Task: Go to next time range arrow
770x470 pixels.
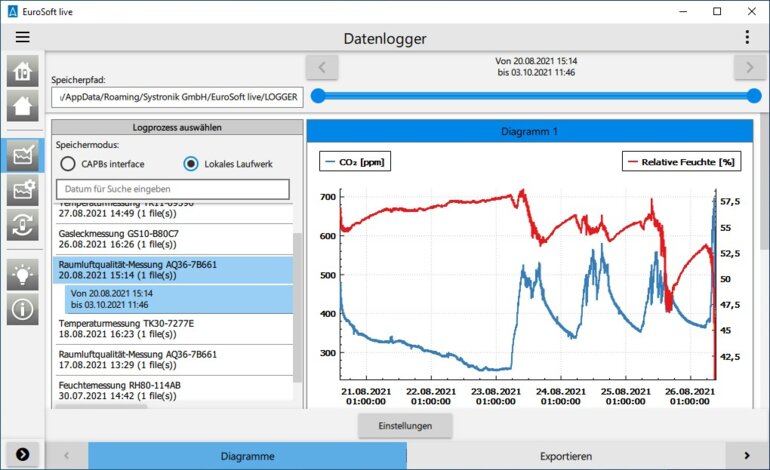Action: coord(749,67)
